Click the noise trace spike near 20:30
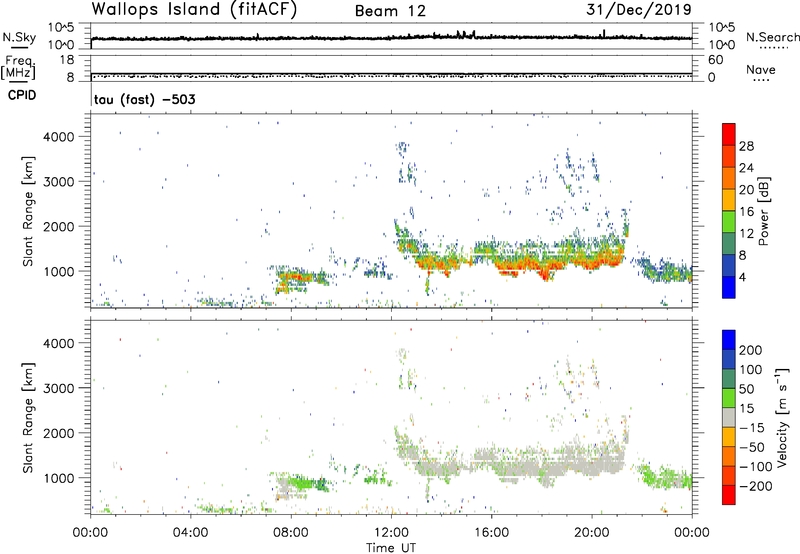800x554 pixels. 604,34
